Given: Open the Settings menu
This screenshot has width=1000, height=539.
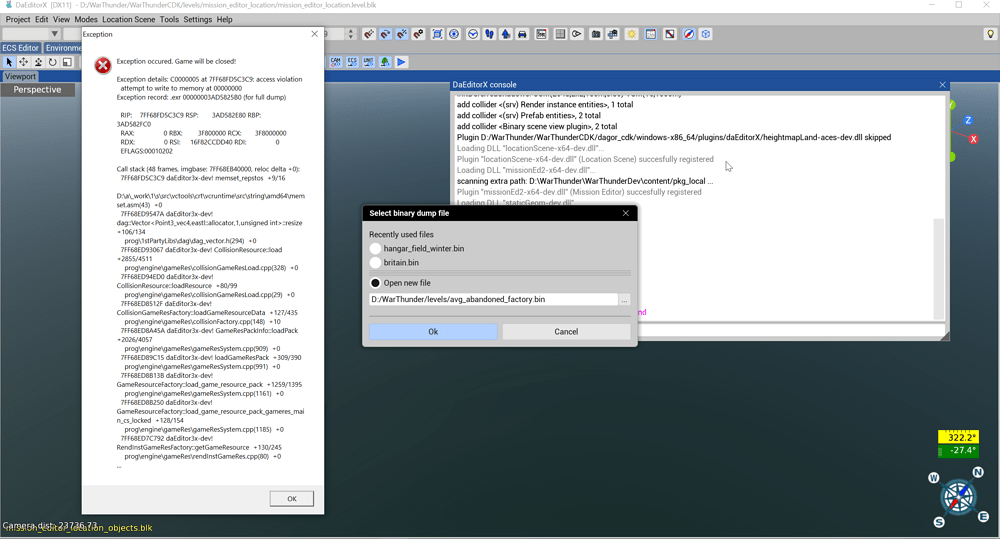Looking at the screenshot, I should 198,19.
